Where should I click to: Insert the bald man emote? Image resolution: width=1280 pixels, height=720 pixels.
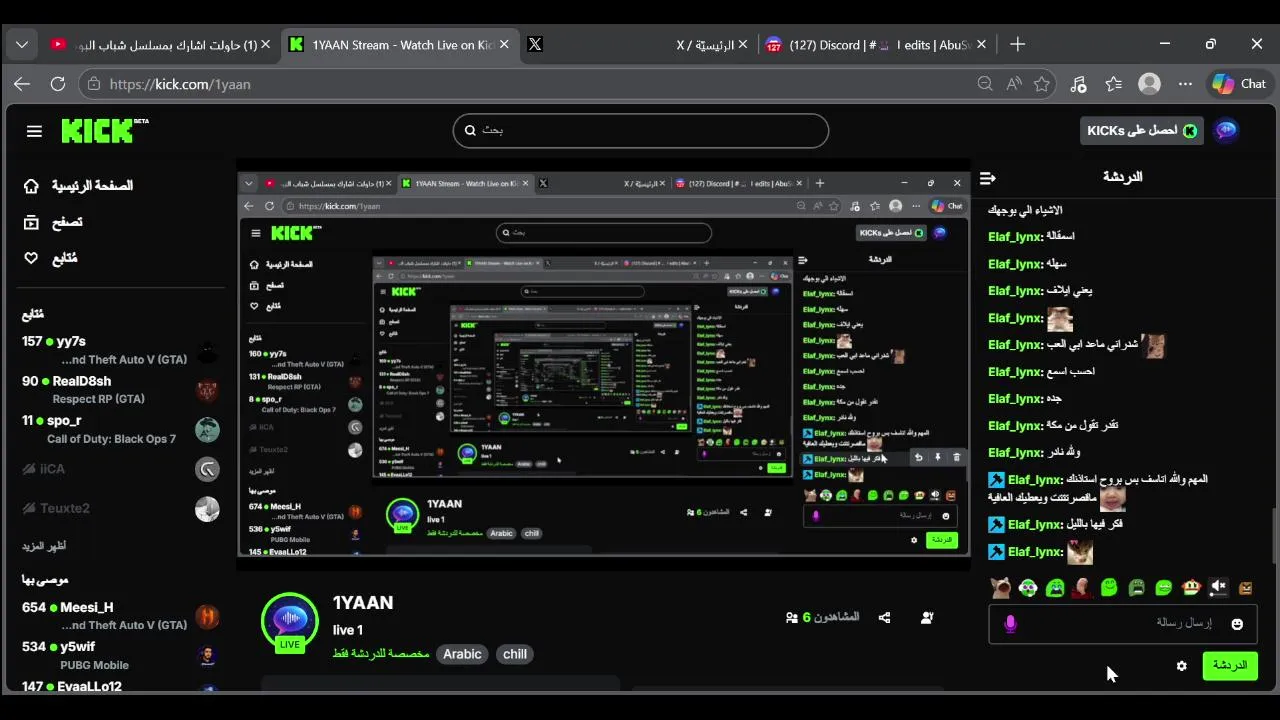(1082, 588)
